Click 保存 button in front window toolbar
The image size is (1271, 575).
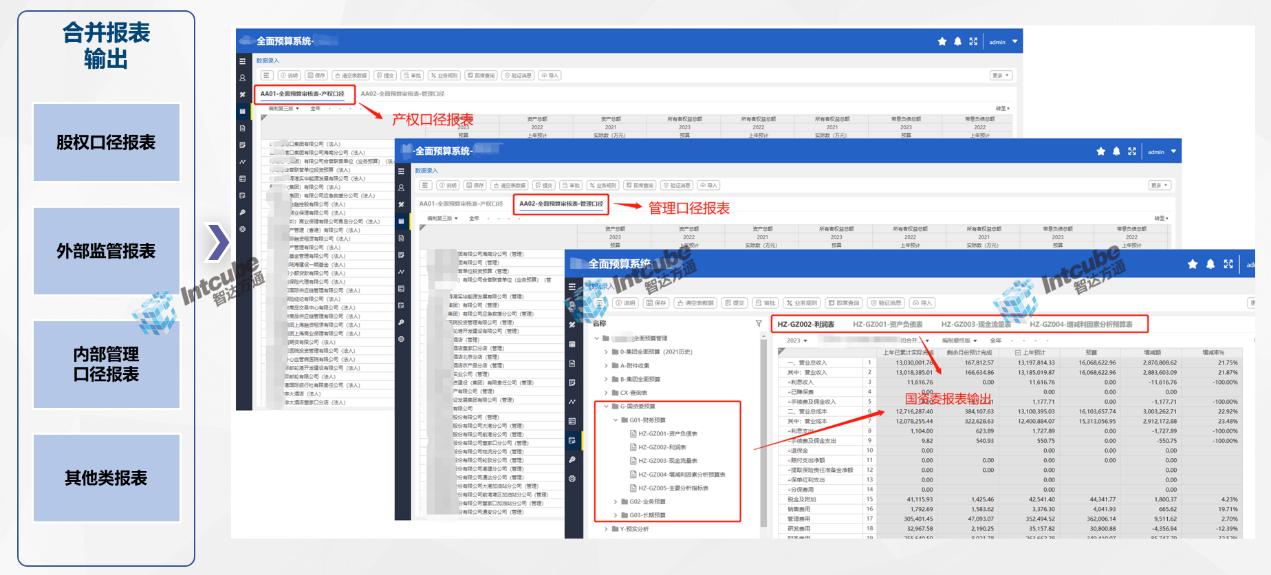pos(657,302)
